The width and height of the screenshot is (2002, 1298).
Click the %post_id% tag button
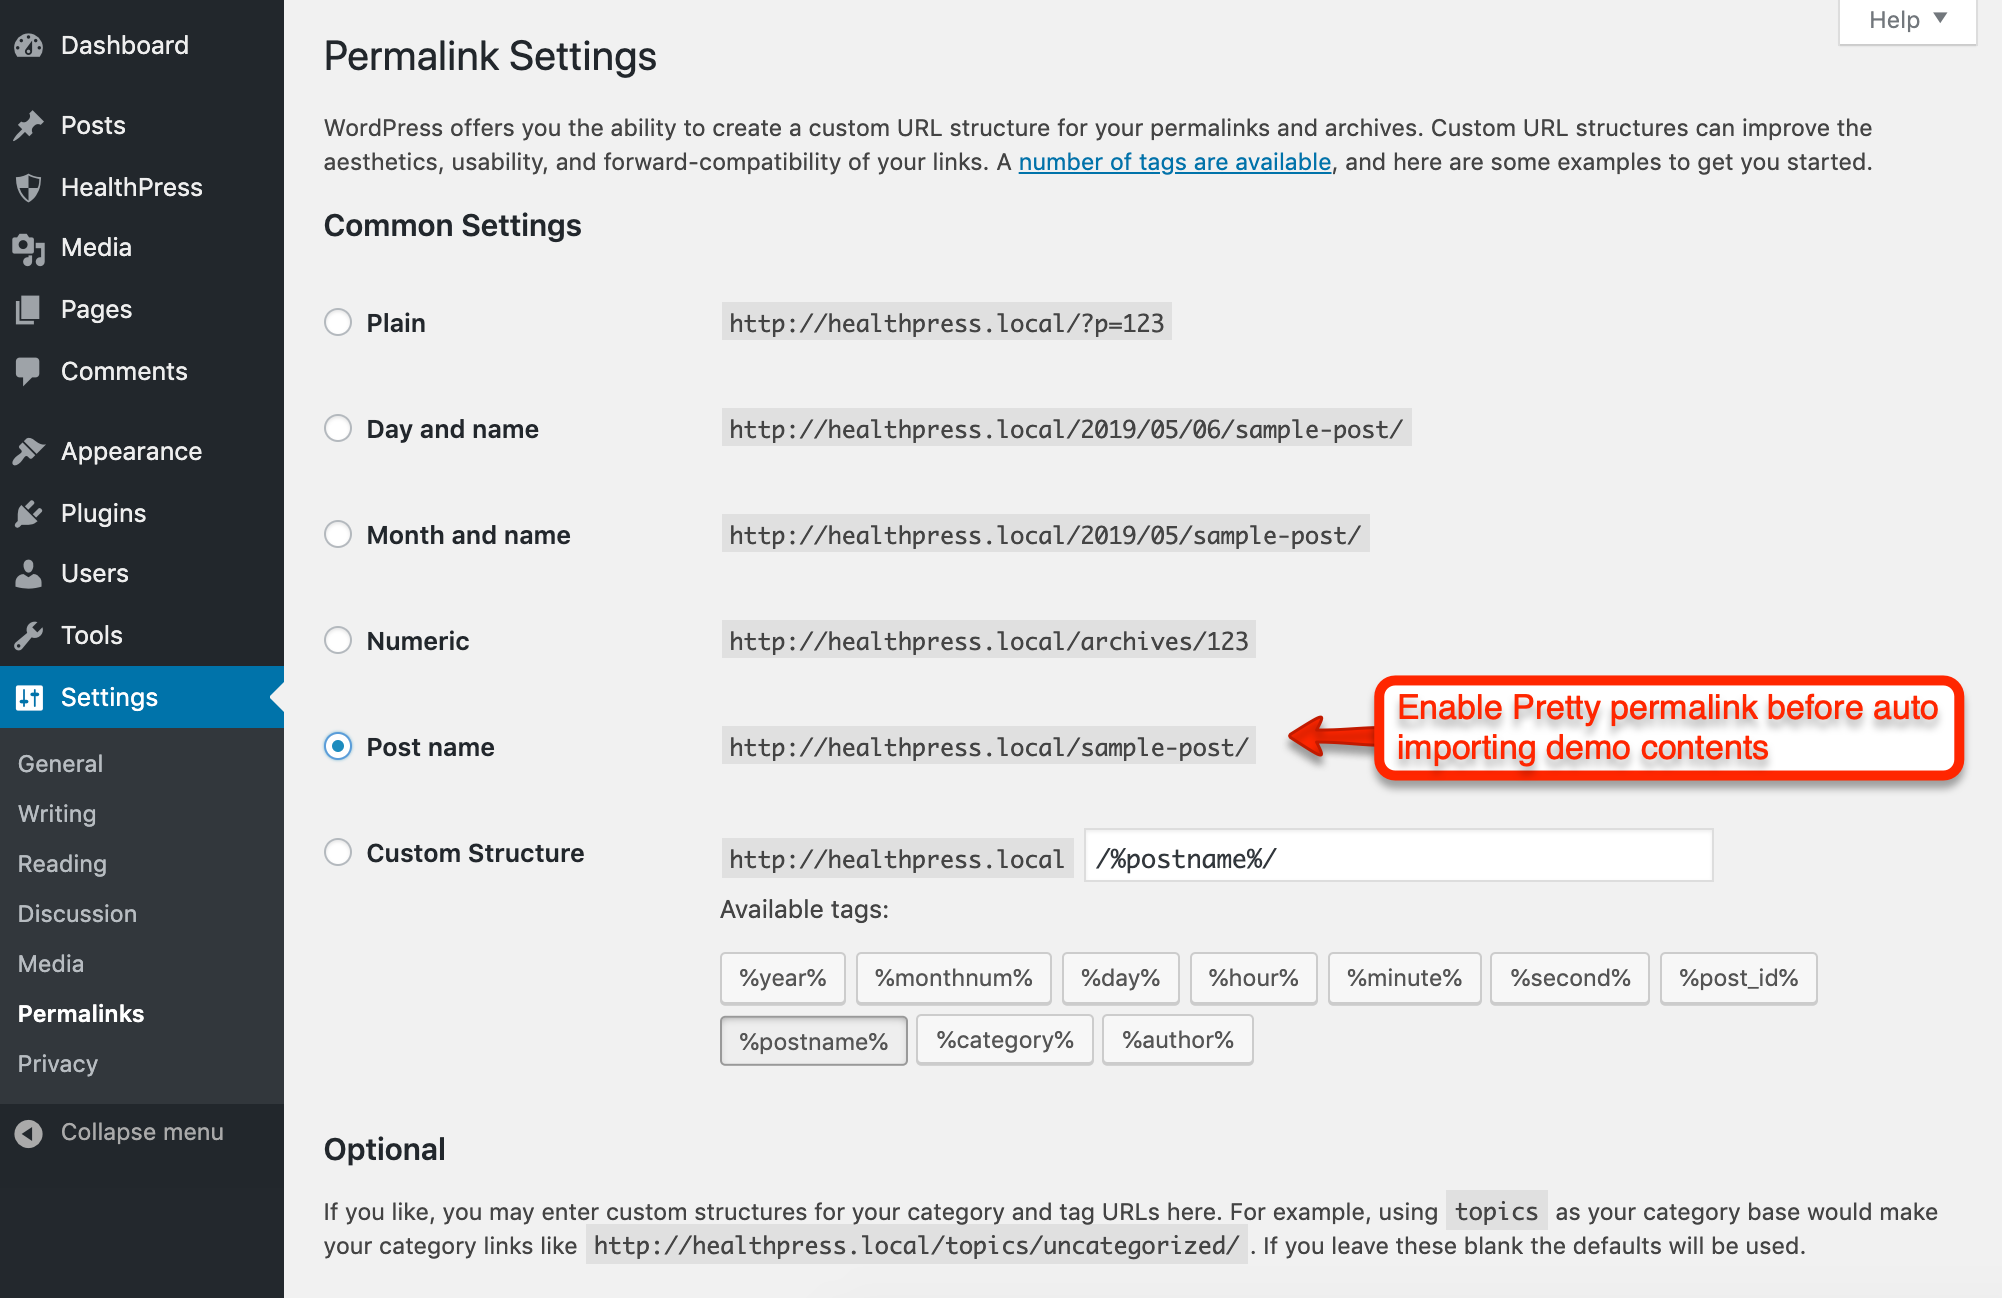pos(1738,978)
